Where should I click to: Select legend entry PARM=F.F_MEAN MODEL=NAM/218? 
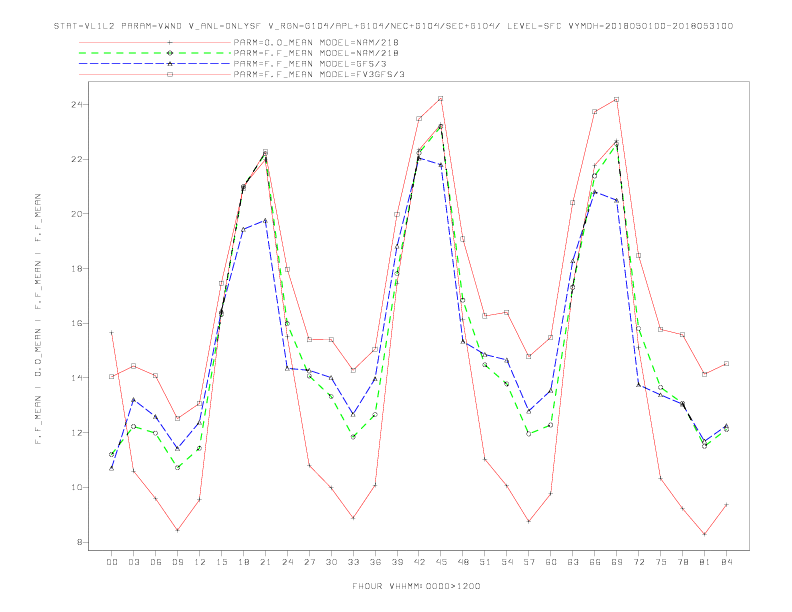point(316,53)
